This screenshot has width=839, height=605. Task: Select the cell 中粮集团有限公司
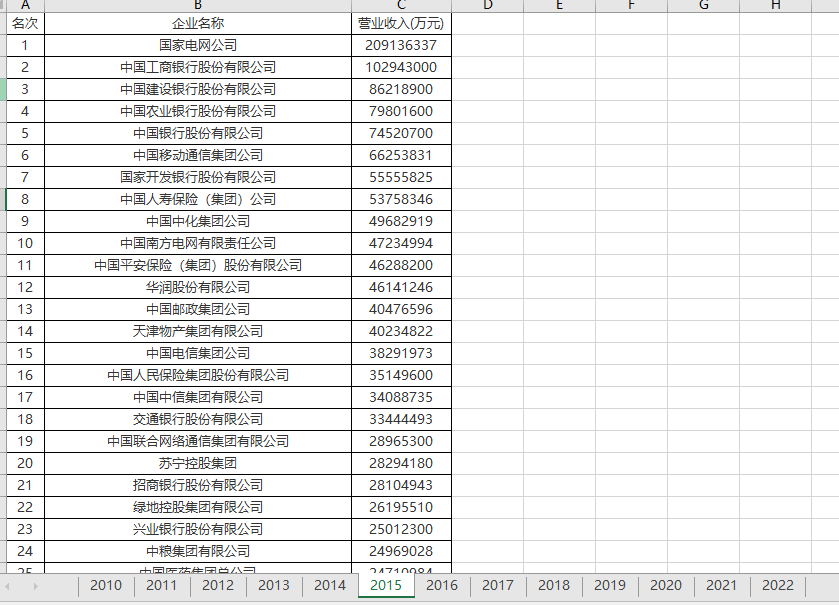198,551
